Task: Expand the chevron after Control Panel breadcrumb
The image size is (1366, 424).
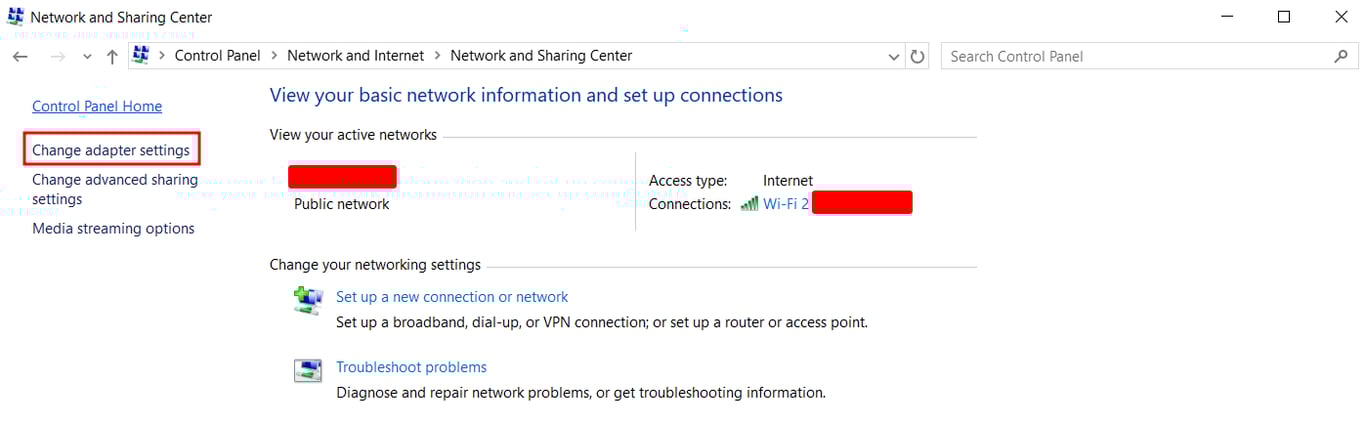Action: [x=274, y=56]
